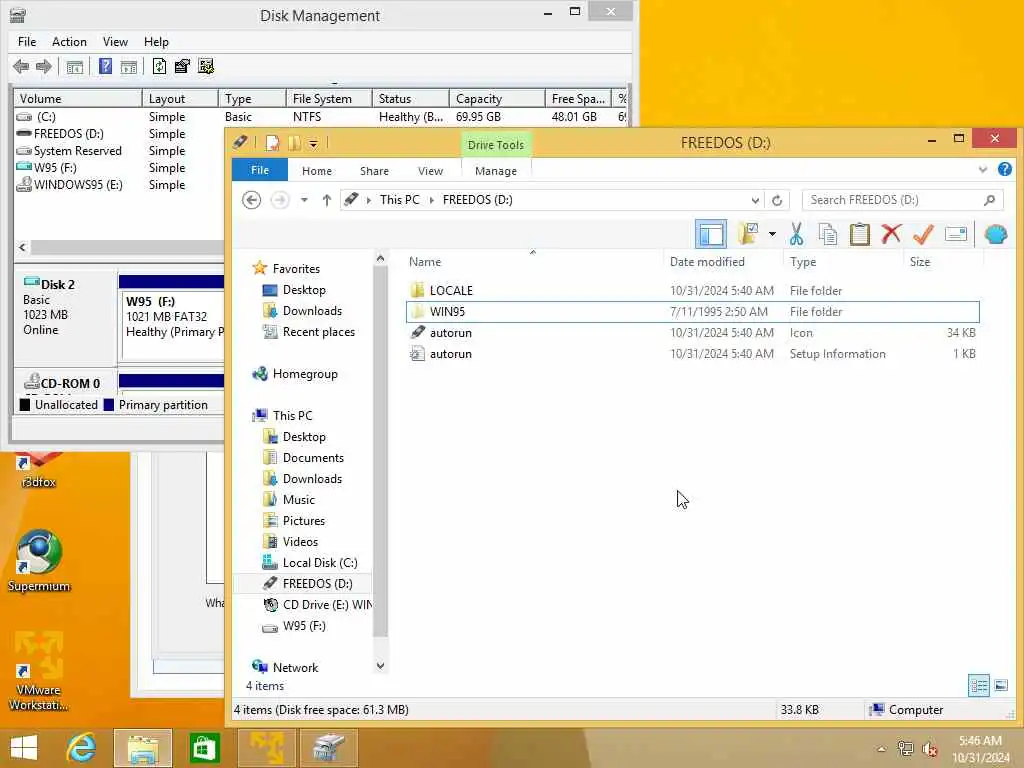This screenshot has width=1024, height=768.
Task: Switch to the View ribbon tab
Action: 430,170
